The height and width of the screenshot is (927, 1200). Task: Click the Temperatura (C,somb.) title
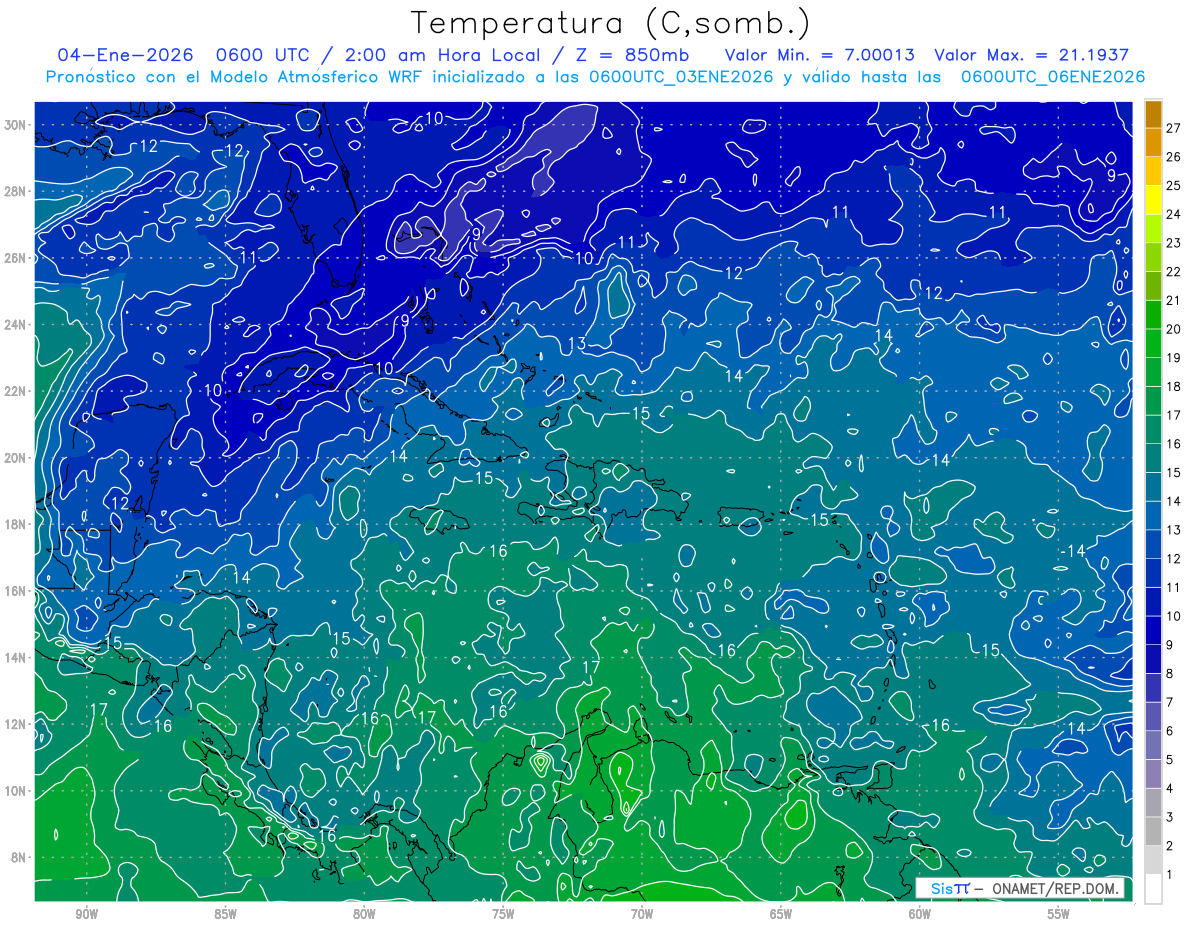611,23
